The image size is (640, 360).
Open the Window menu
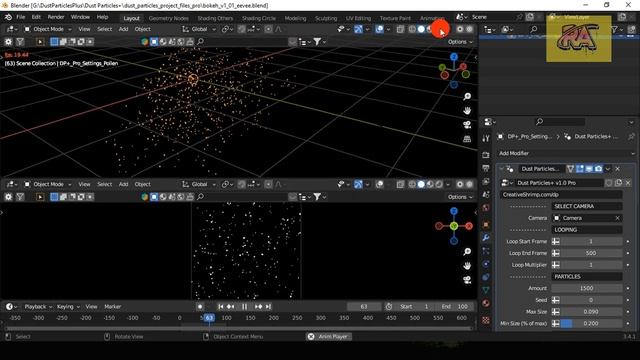(x=80, y=17)
